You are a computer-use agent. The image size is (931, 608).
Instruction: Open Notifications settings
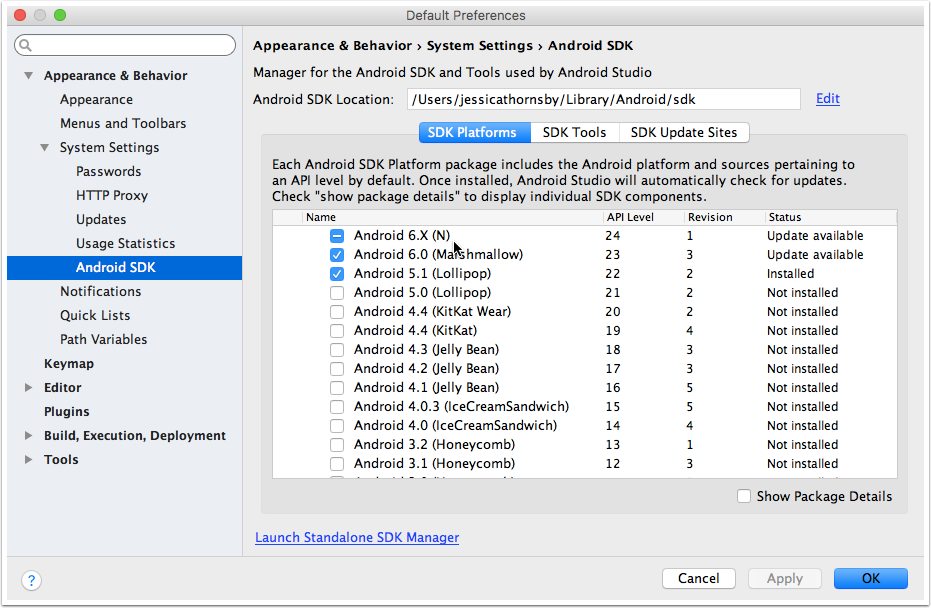coord(100,292)
